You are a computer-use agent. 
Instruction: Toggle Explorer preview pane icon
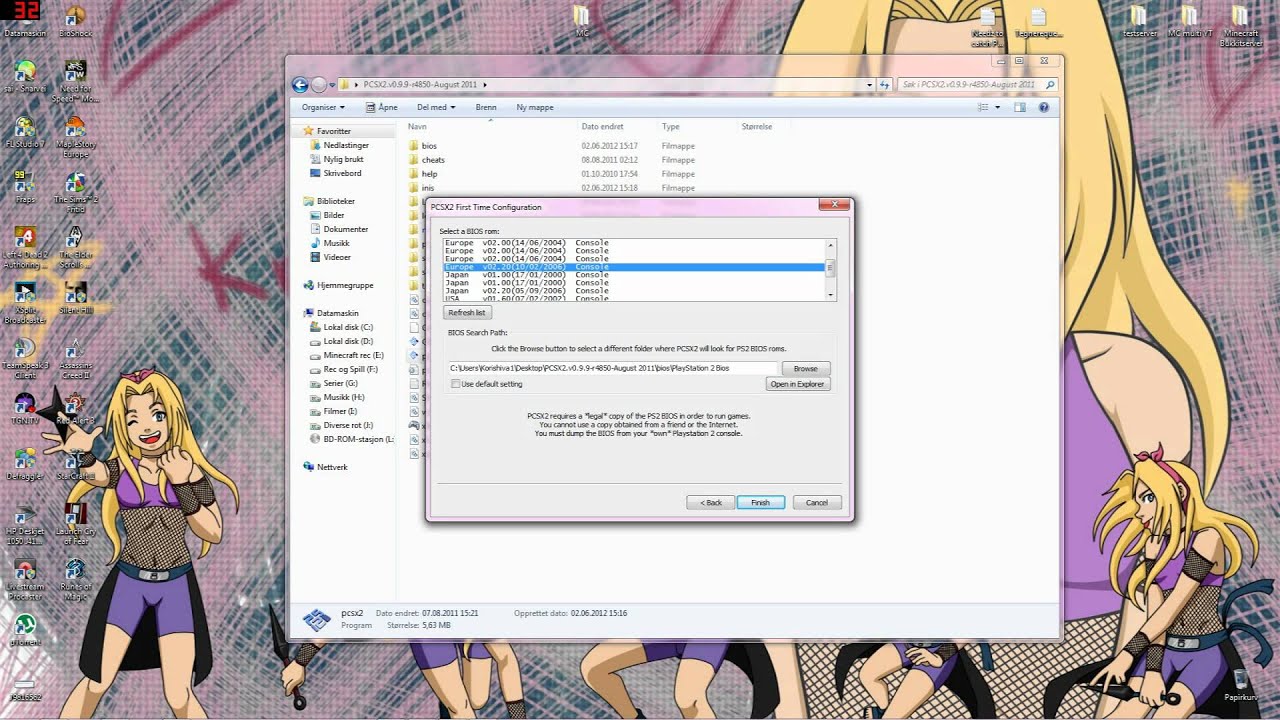pyautogui.click(x=1022, y=107)
